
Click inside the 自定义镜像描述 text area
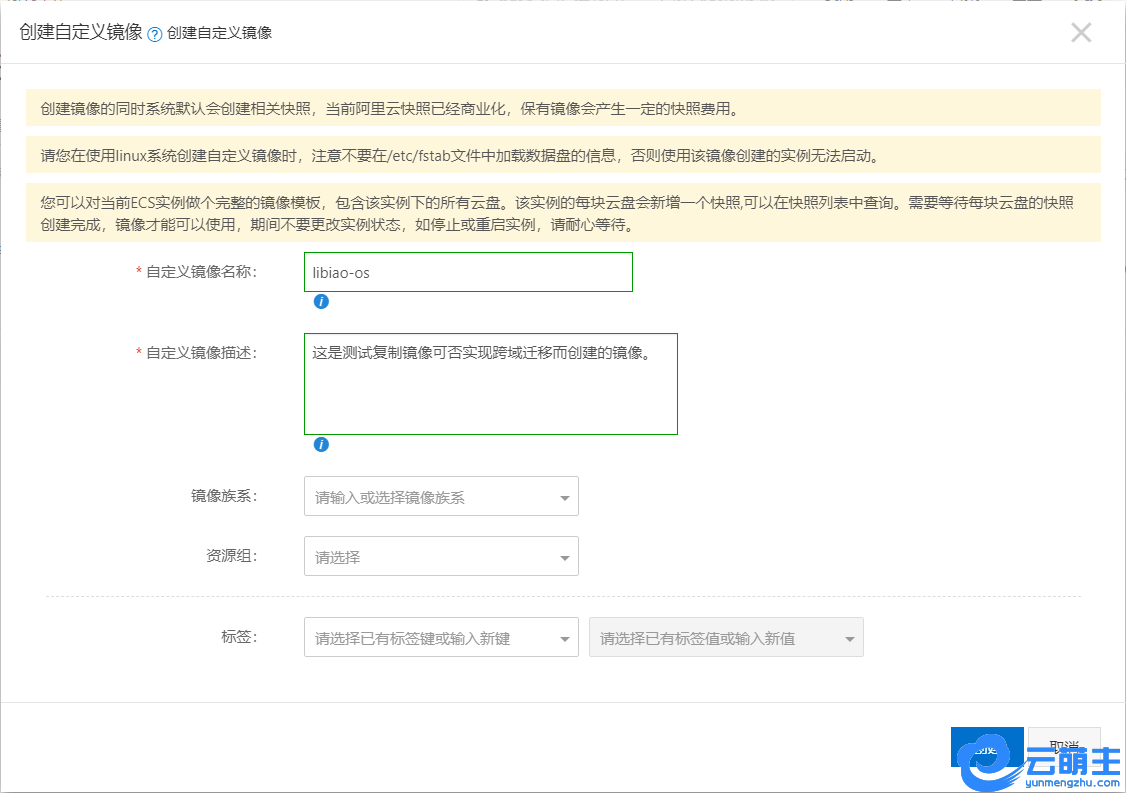490,384
